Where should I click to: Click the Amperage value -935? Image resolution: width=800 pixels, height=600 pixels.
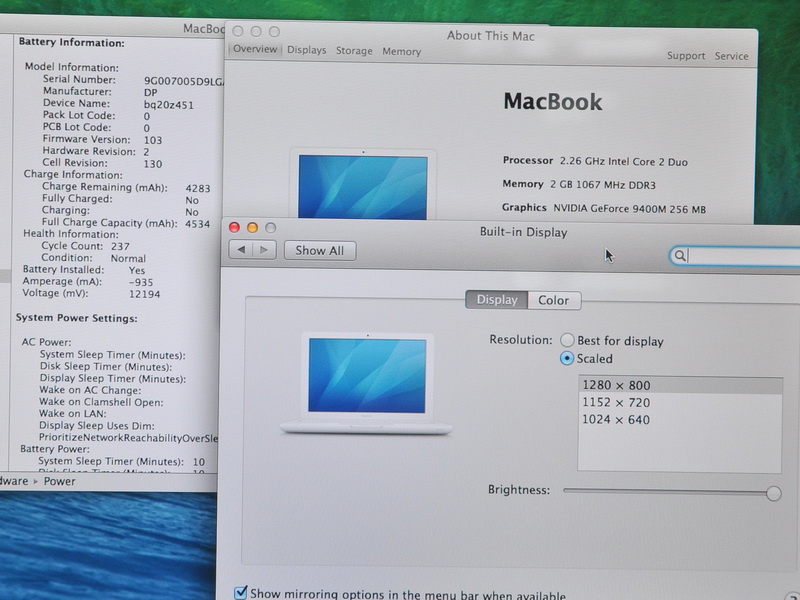(141, 282)
